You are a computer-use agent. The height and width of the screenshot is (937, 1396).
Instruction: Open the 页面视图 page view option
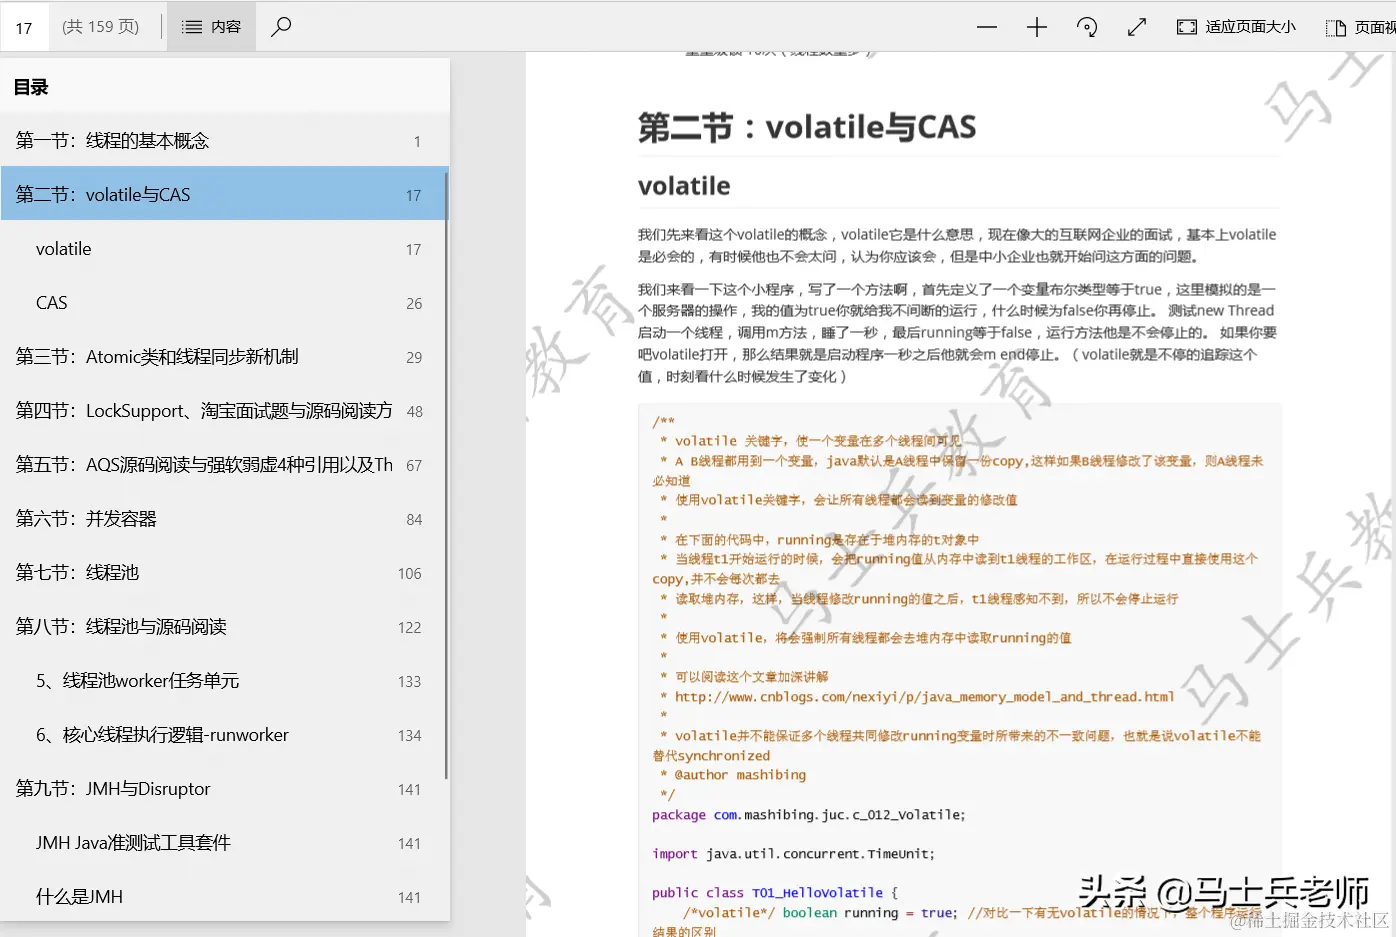coord(1360,27)
